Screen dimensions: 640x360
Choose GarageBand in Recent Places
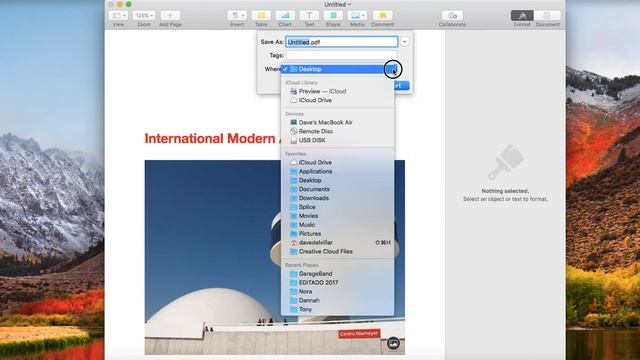click(338, 274)
